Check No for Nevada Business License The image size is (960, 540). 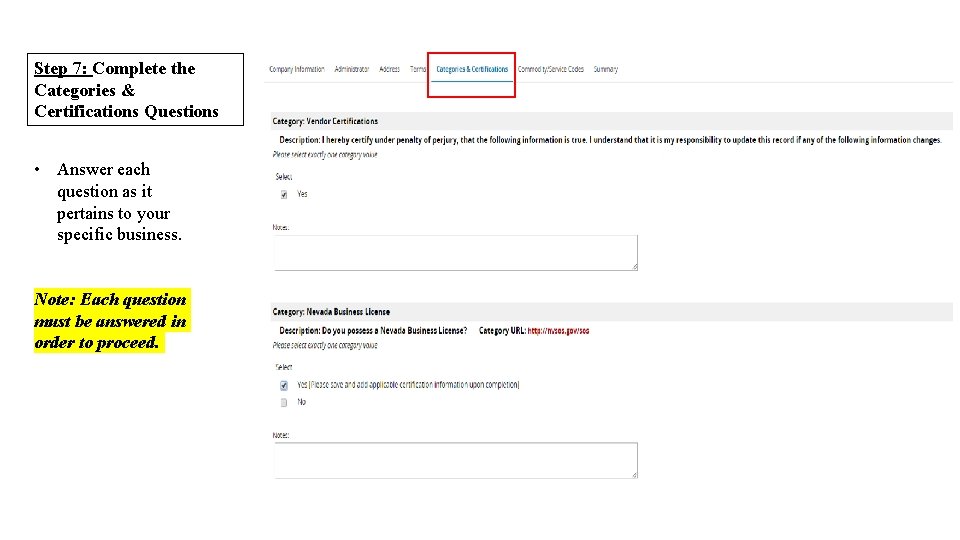tap(284, 403)
